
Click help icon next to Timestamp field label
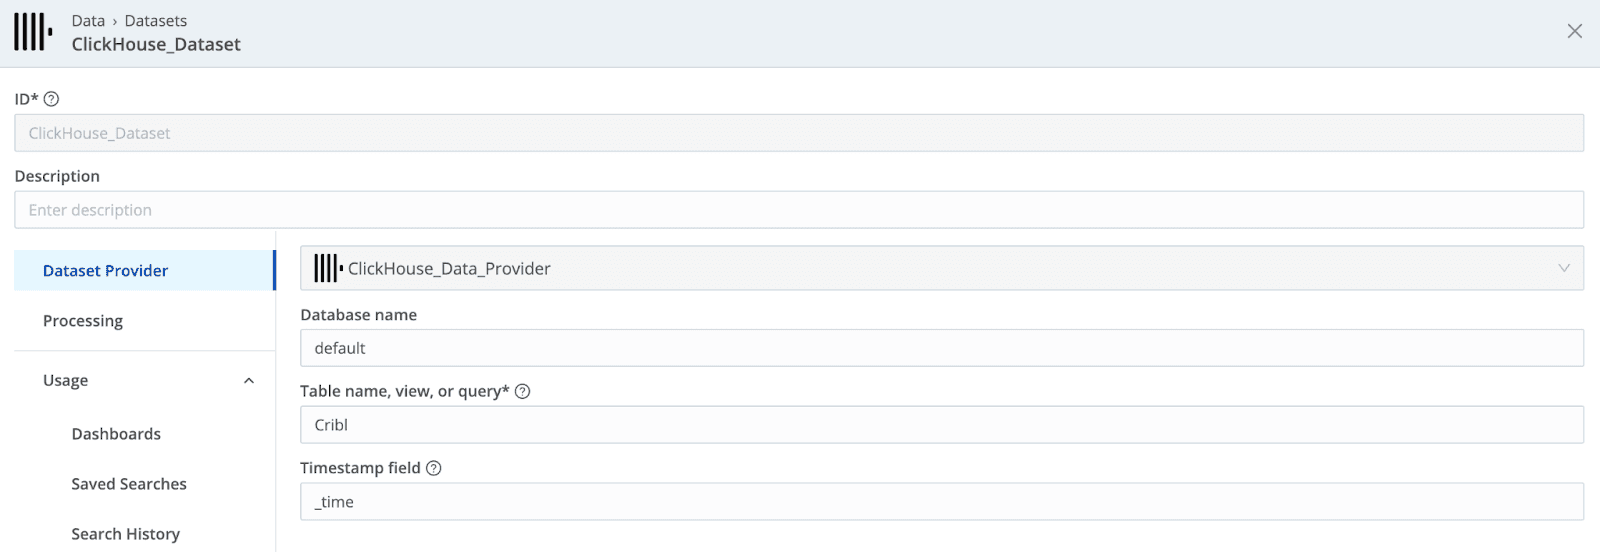pyautogui.click(x=434, y=468)
